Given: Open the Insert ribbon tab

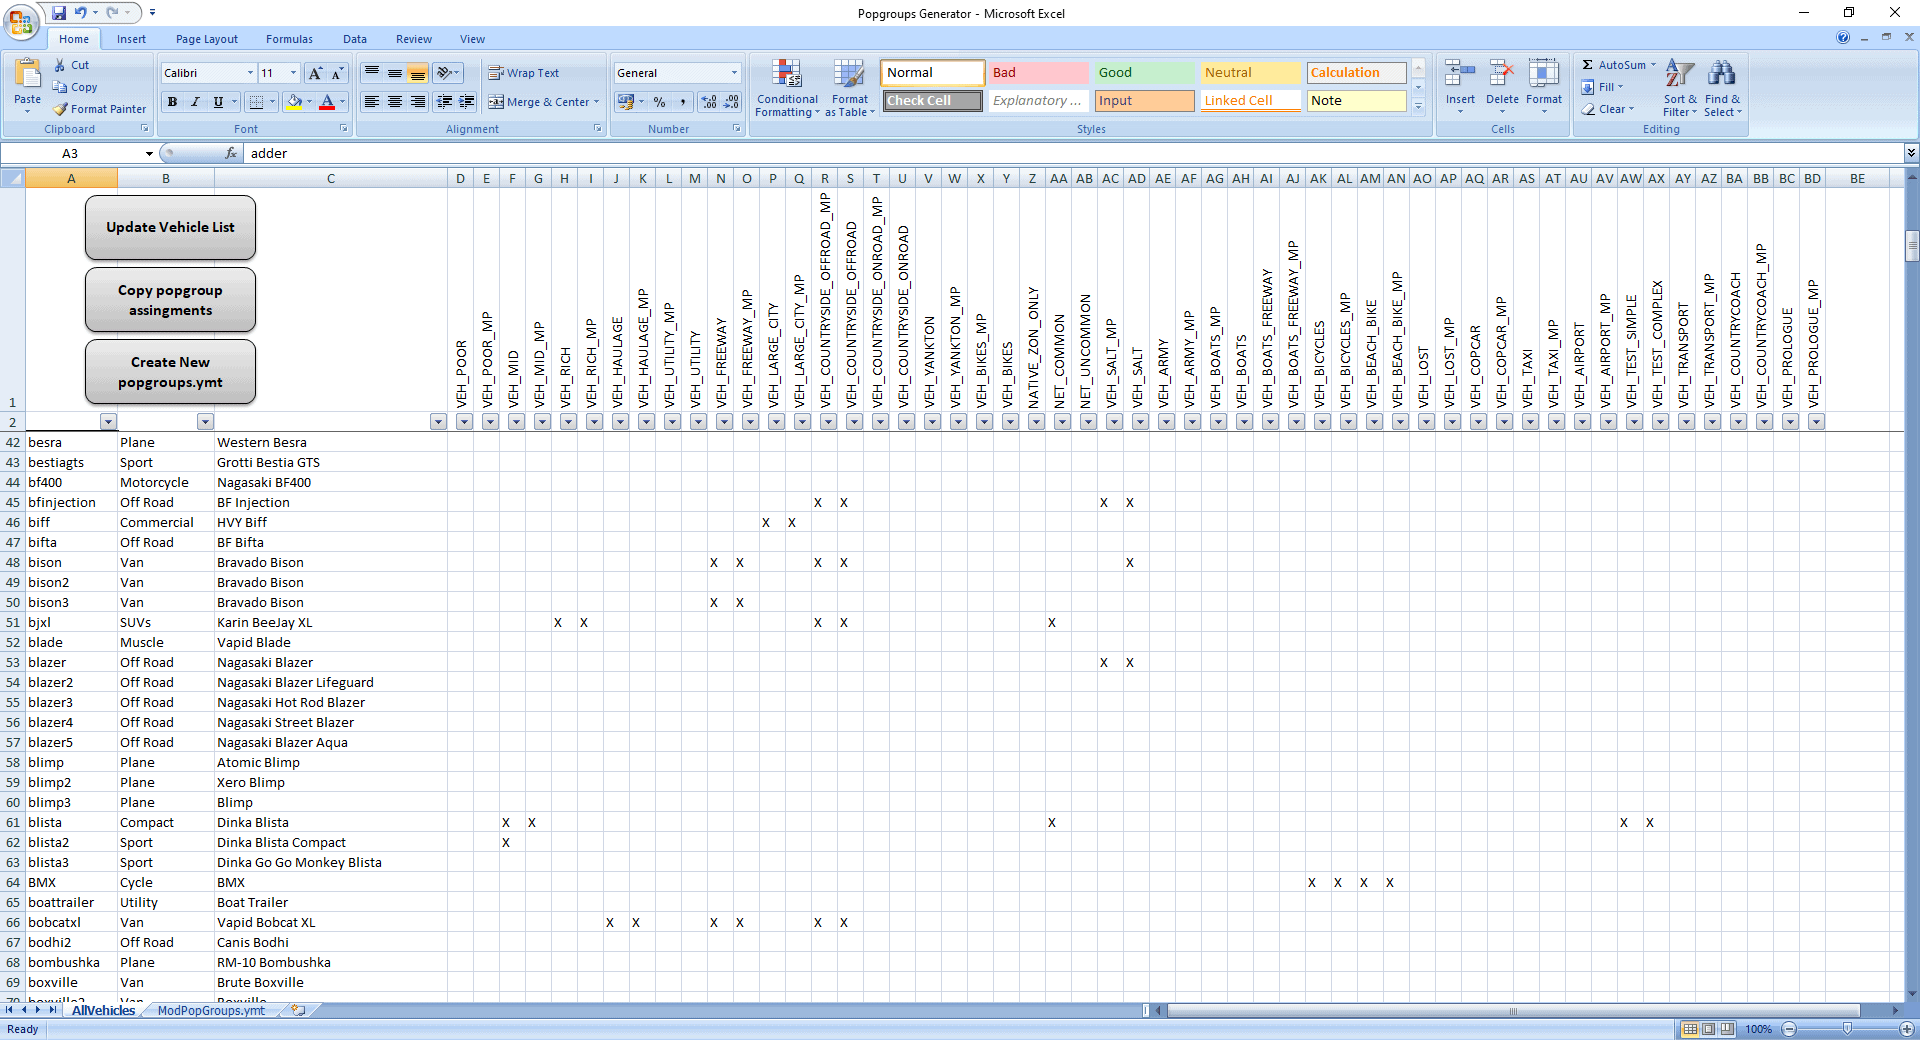Looking at the screenshot, I should [x=131, y=39].
